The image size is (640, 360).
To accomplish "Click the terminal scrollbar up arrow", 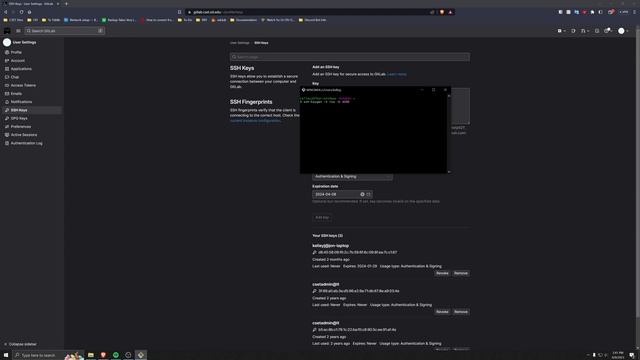I will coord(449,96).
